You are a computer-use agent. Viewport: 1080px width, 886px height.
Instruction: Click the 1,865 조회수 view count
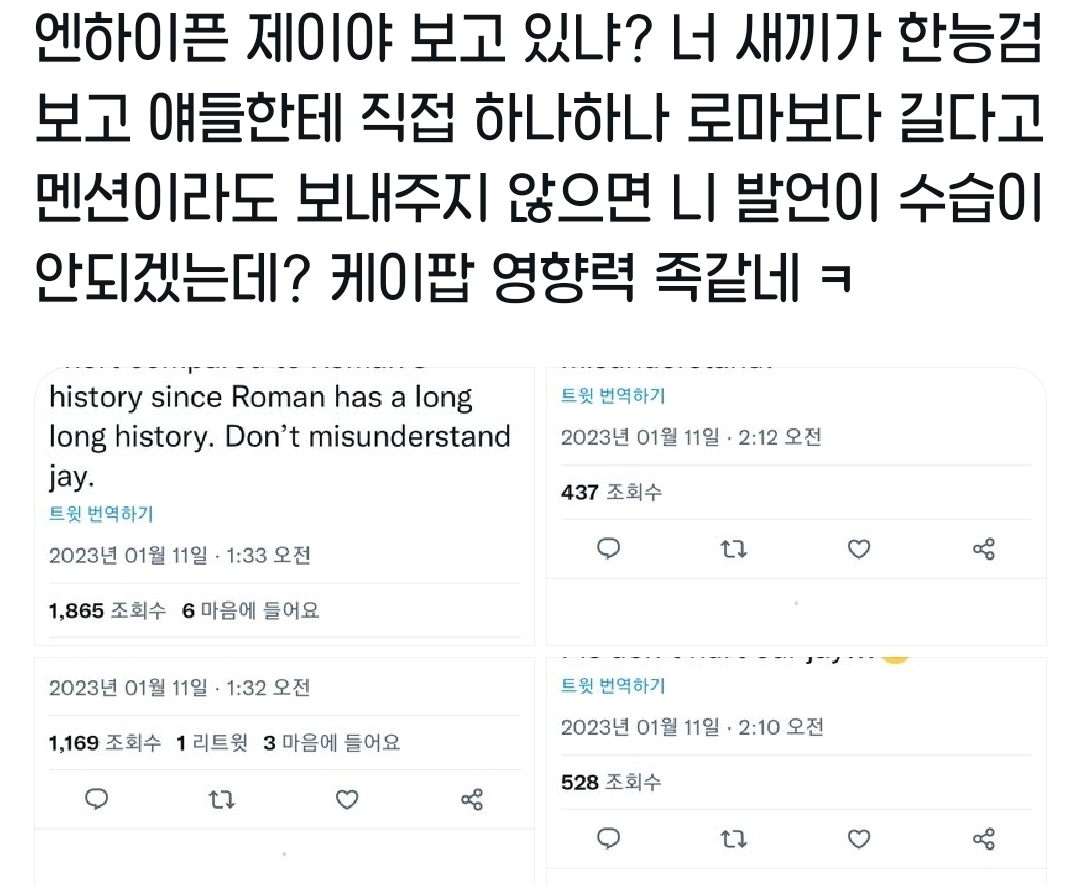coord(107,610)
